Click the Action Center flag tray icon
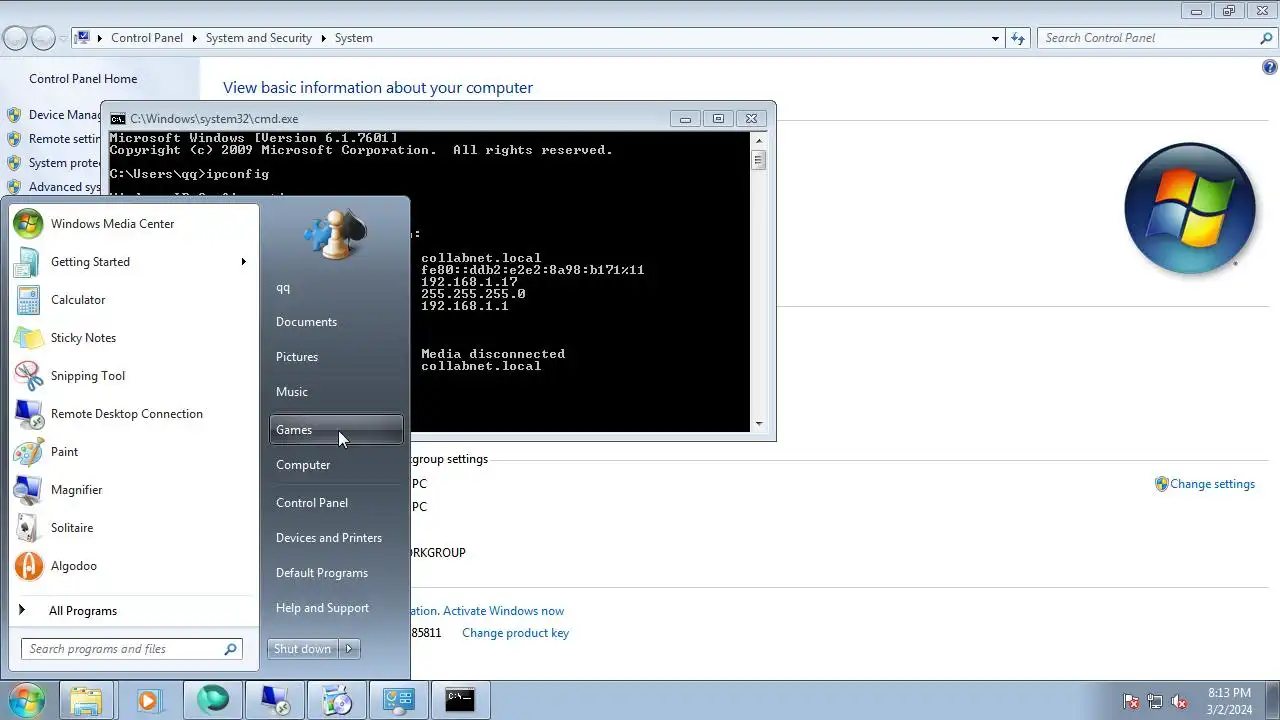Viewport: 1280px width, 720px height. coord(1131,702)
